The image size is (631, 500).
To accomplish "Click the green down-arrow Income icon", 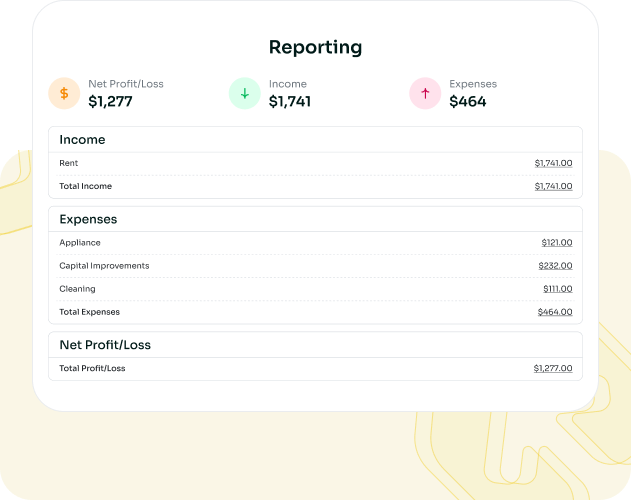I will 244,94.
